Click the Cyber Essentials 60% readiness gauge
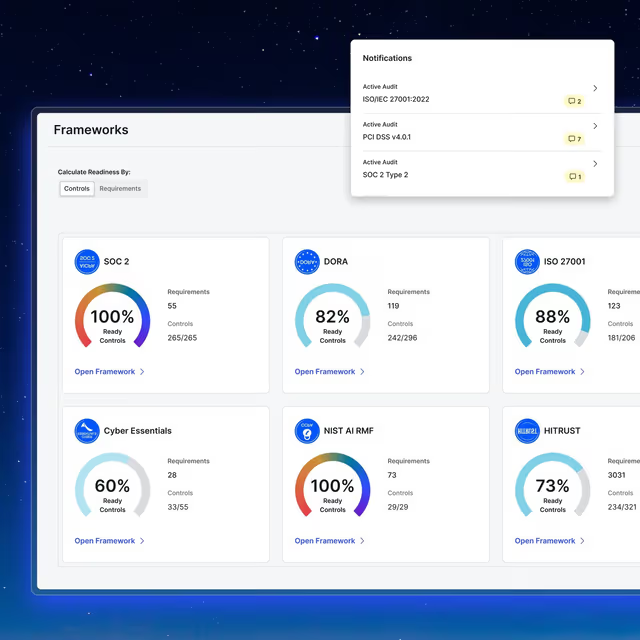Screen dimensions: 640x640 (112, 484)
